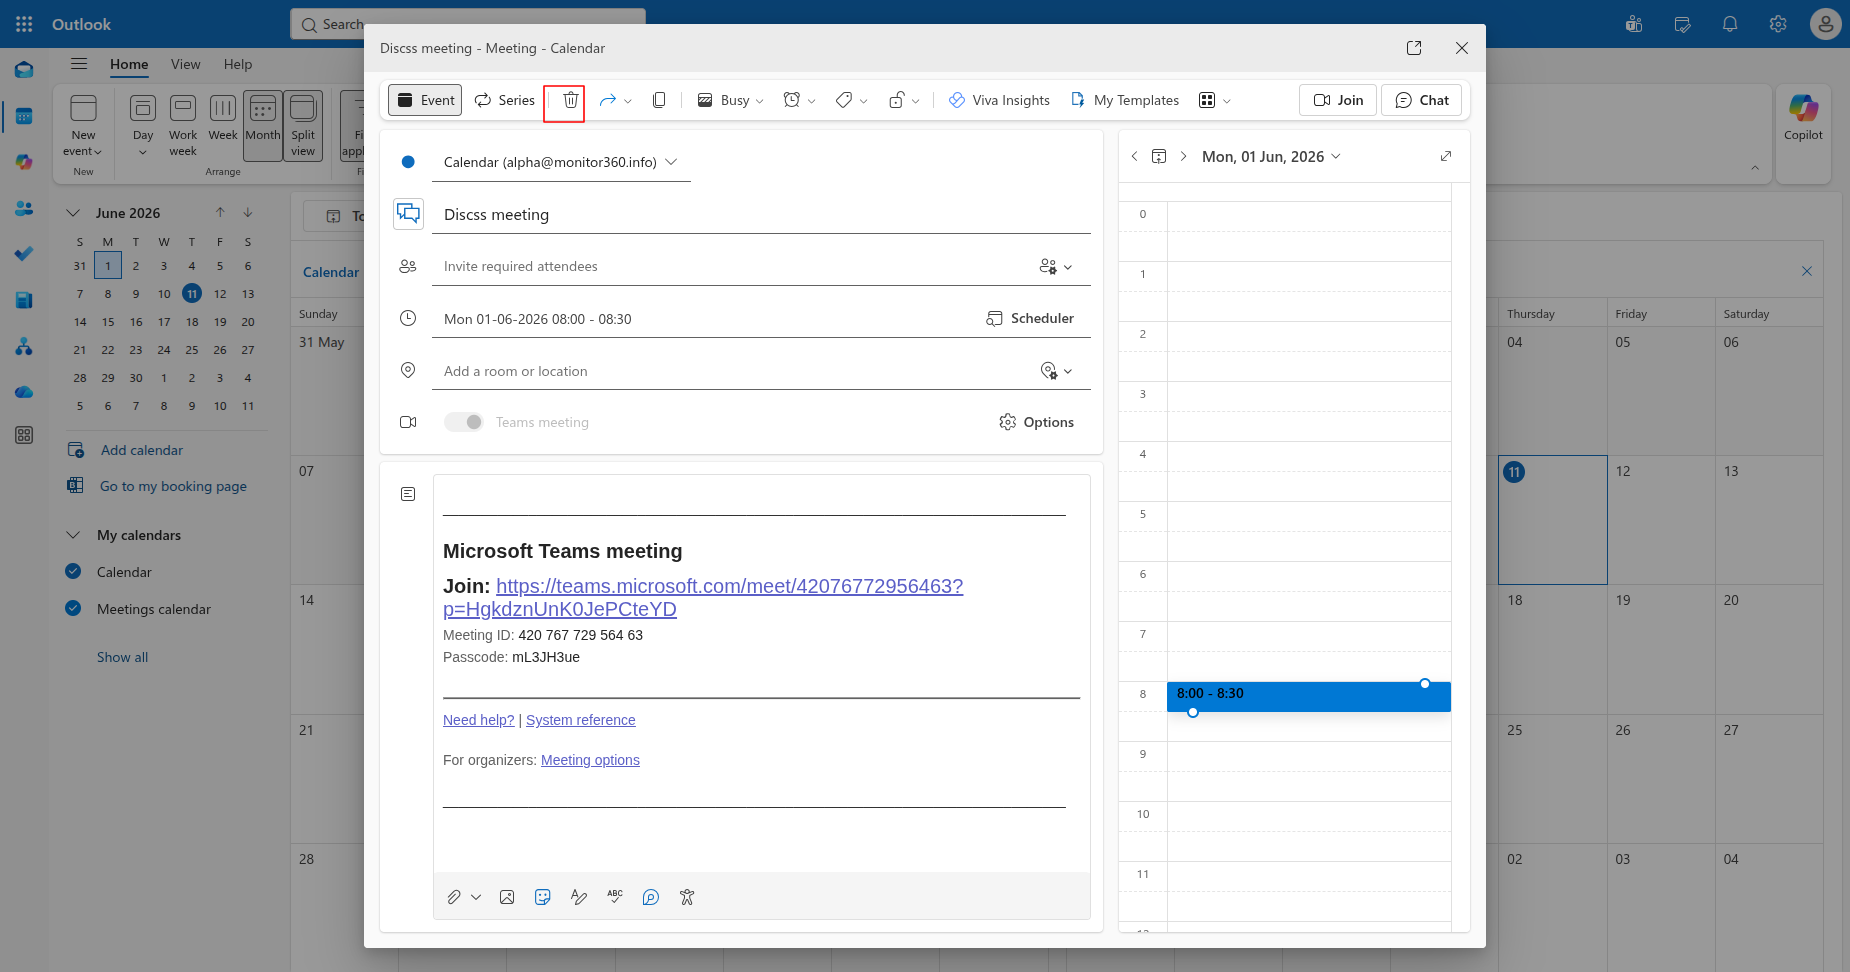Click the reminder alarm clock icon
Screen dimensions: 1850x972
[x=792, y=100]
